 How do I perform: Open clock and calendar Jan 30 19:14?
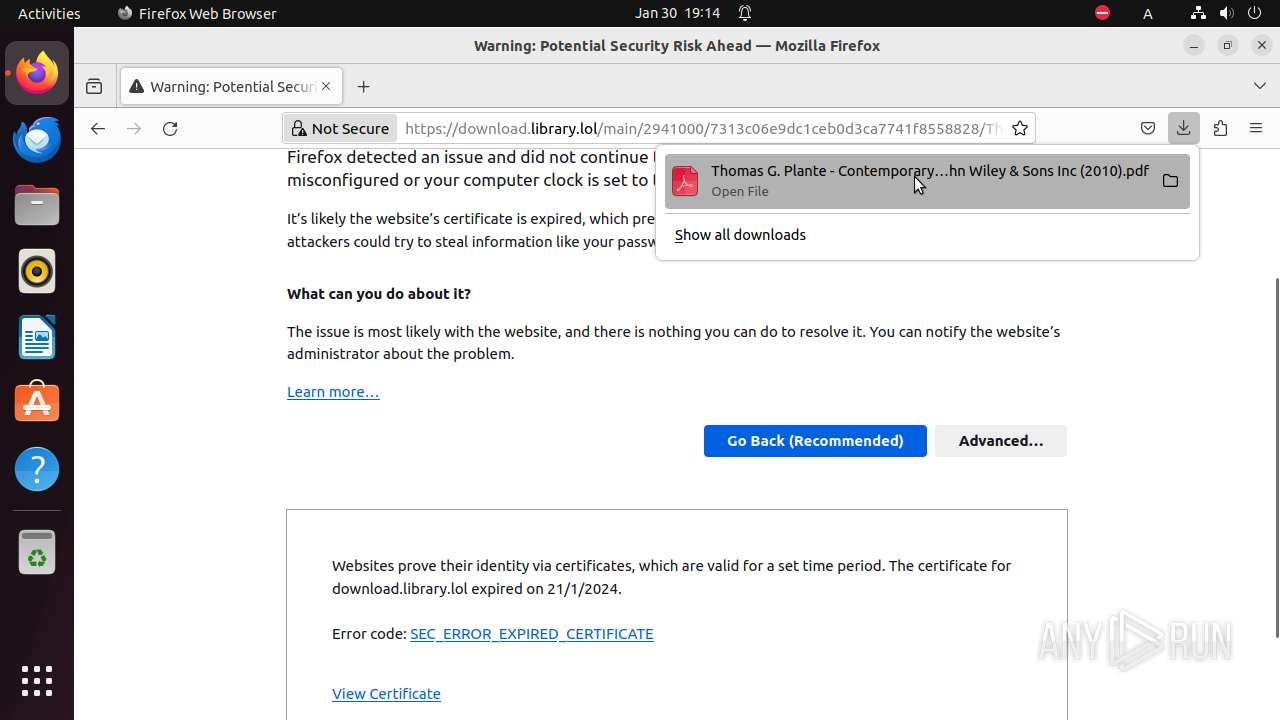pyautogui.click(x=678, y=13)
